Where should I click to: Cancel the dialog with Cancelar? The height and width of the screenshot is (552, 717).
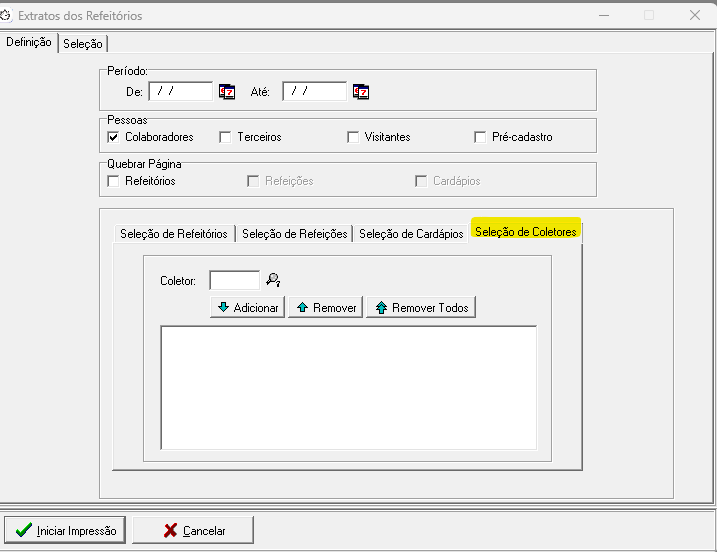click(193, 530)
